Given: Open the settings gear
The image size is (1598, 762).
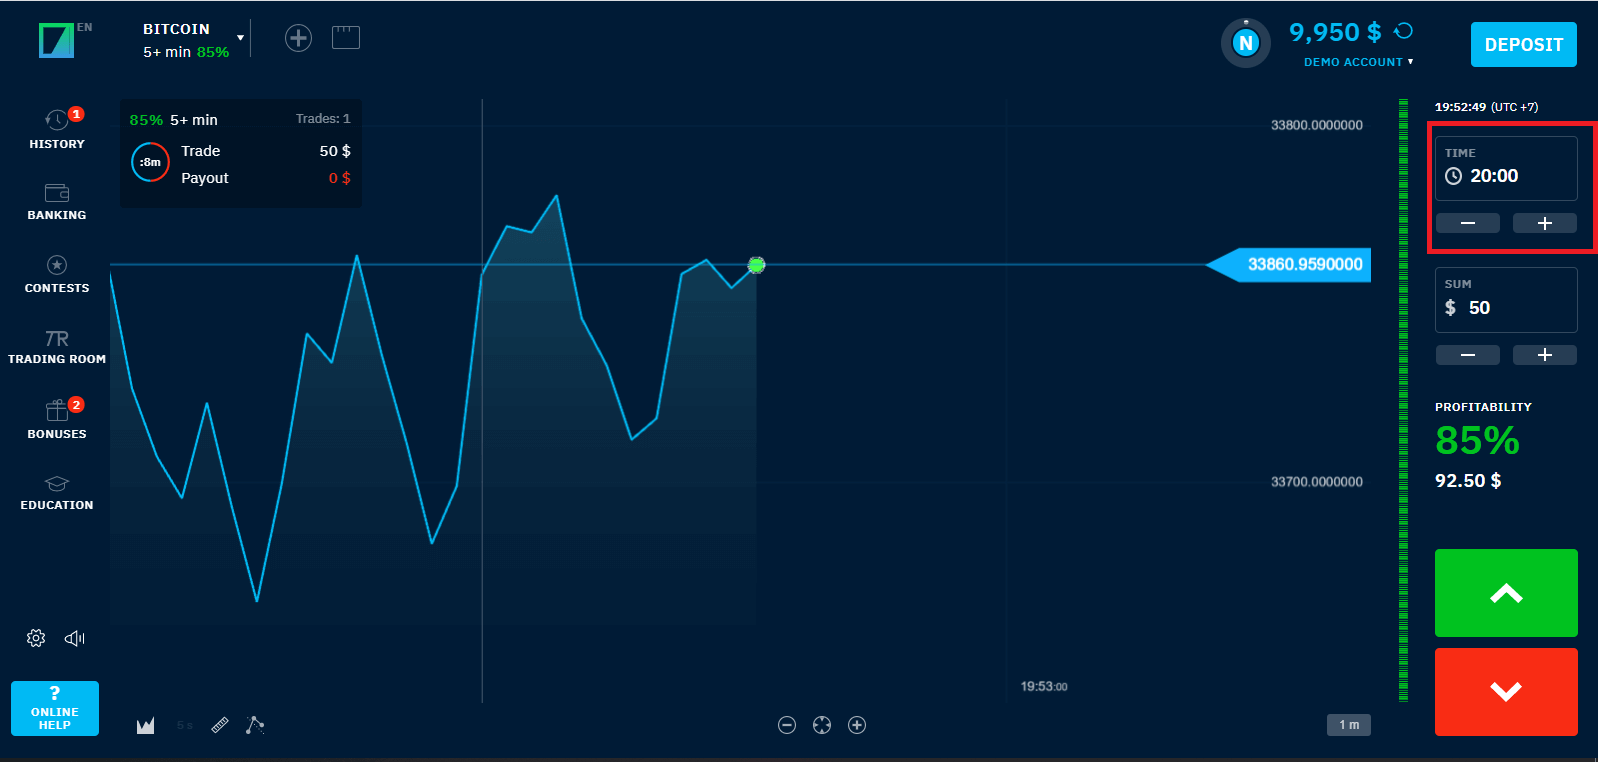Looking at the screenshot, I should click(x=35, y=637).
